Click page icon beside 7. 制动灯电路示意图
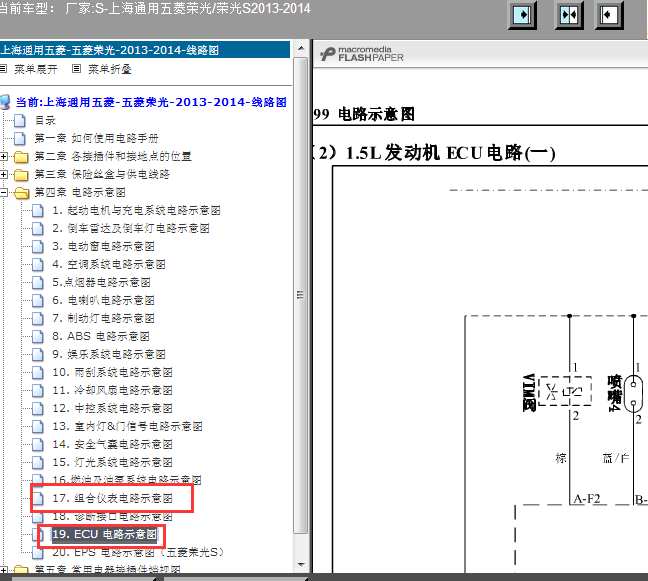The width and height of the screenshot is (648, 581). 38,318
